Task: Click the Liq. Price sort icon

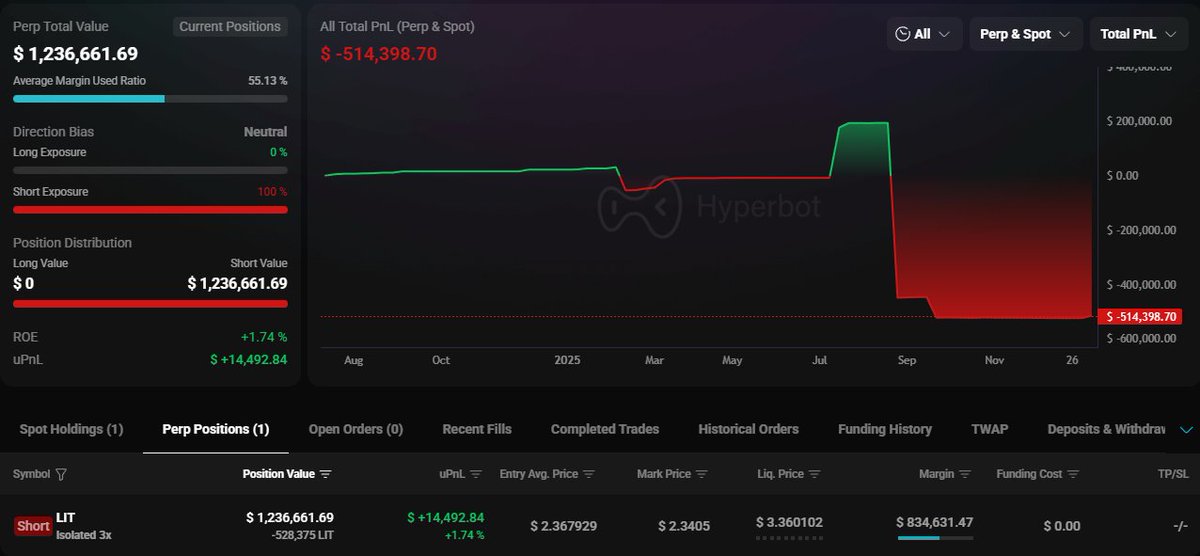Action: point(815,474)
